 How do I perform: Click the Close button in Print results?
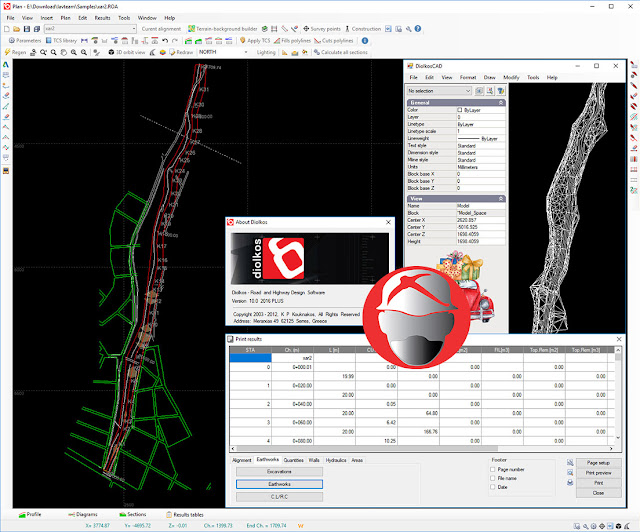point(598,493)
